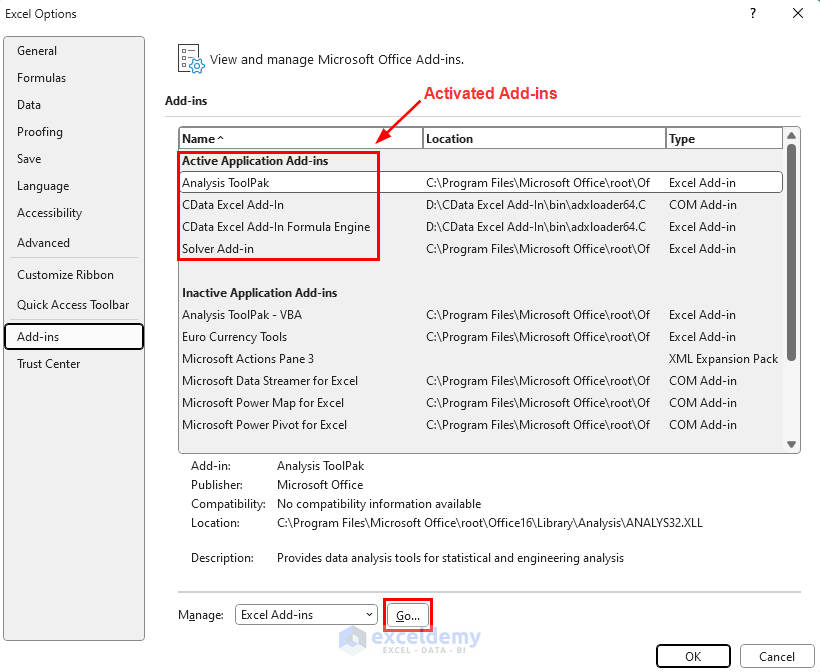This screenshot has width=820, height=672.
Task: Click the Cancel button
Action: point(777,656)
